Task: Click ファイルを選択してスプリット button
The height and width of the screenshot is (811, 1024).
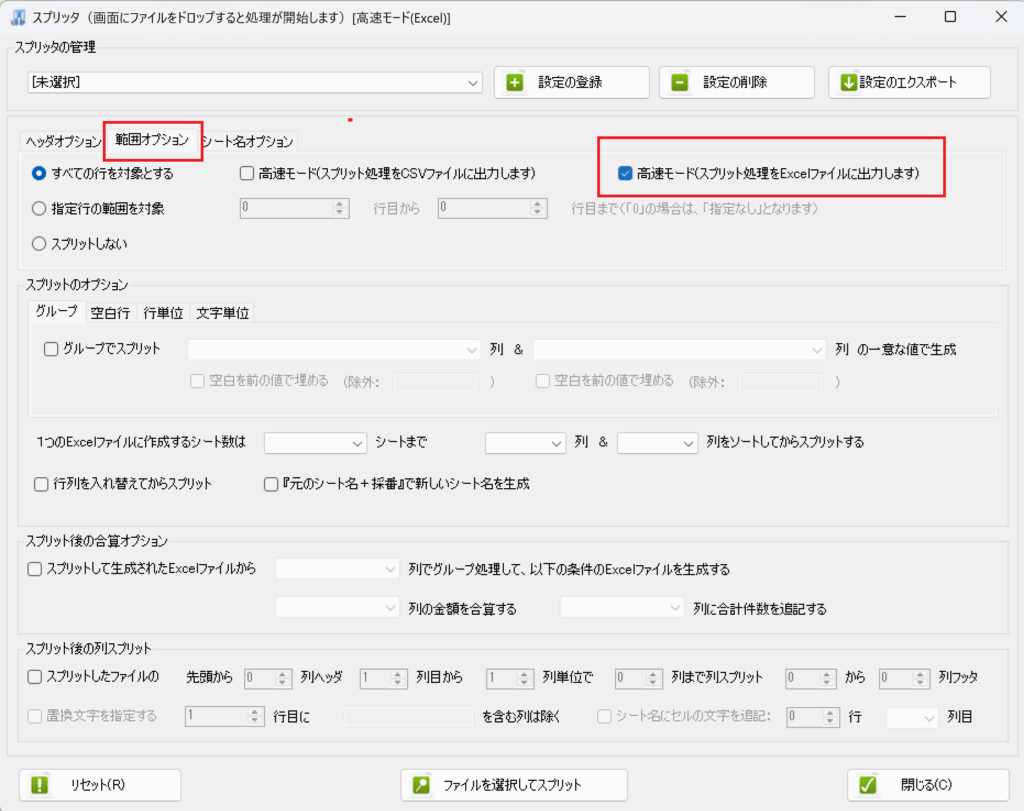Action: [514, 785]
